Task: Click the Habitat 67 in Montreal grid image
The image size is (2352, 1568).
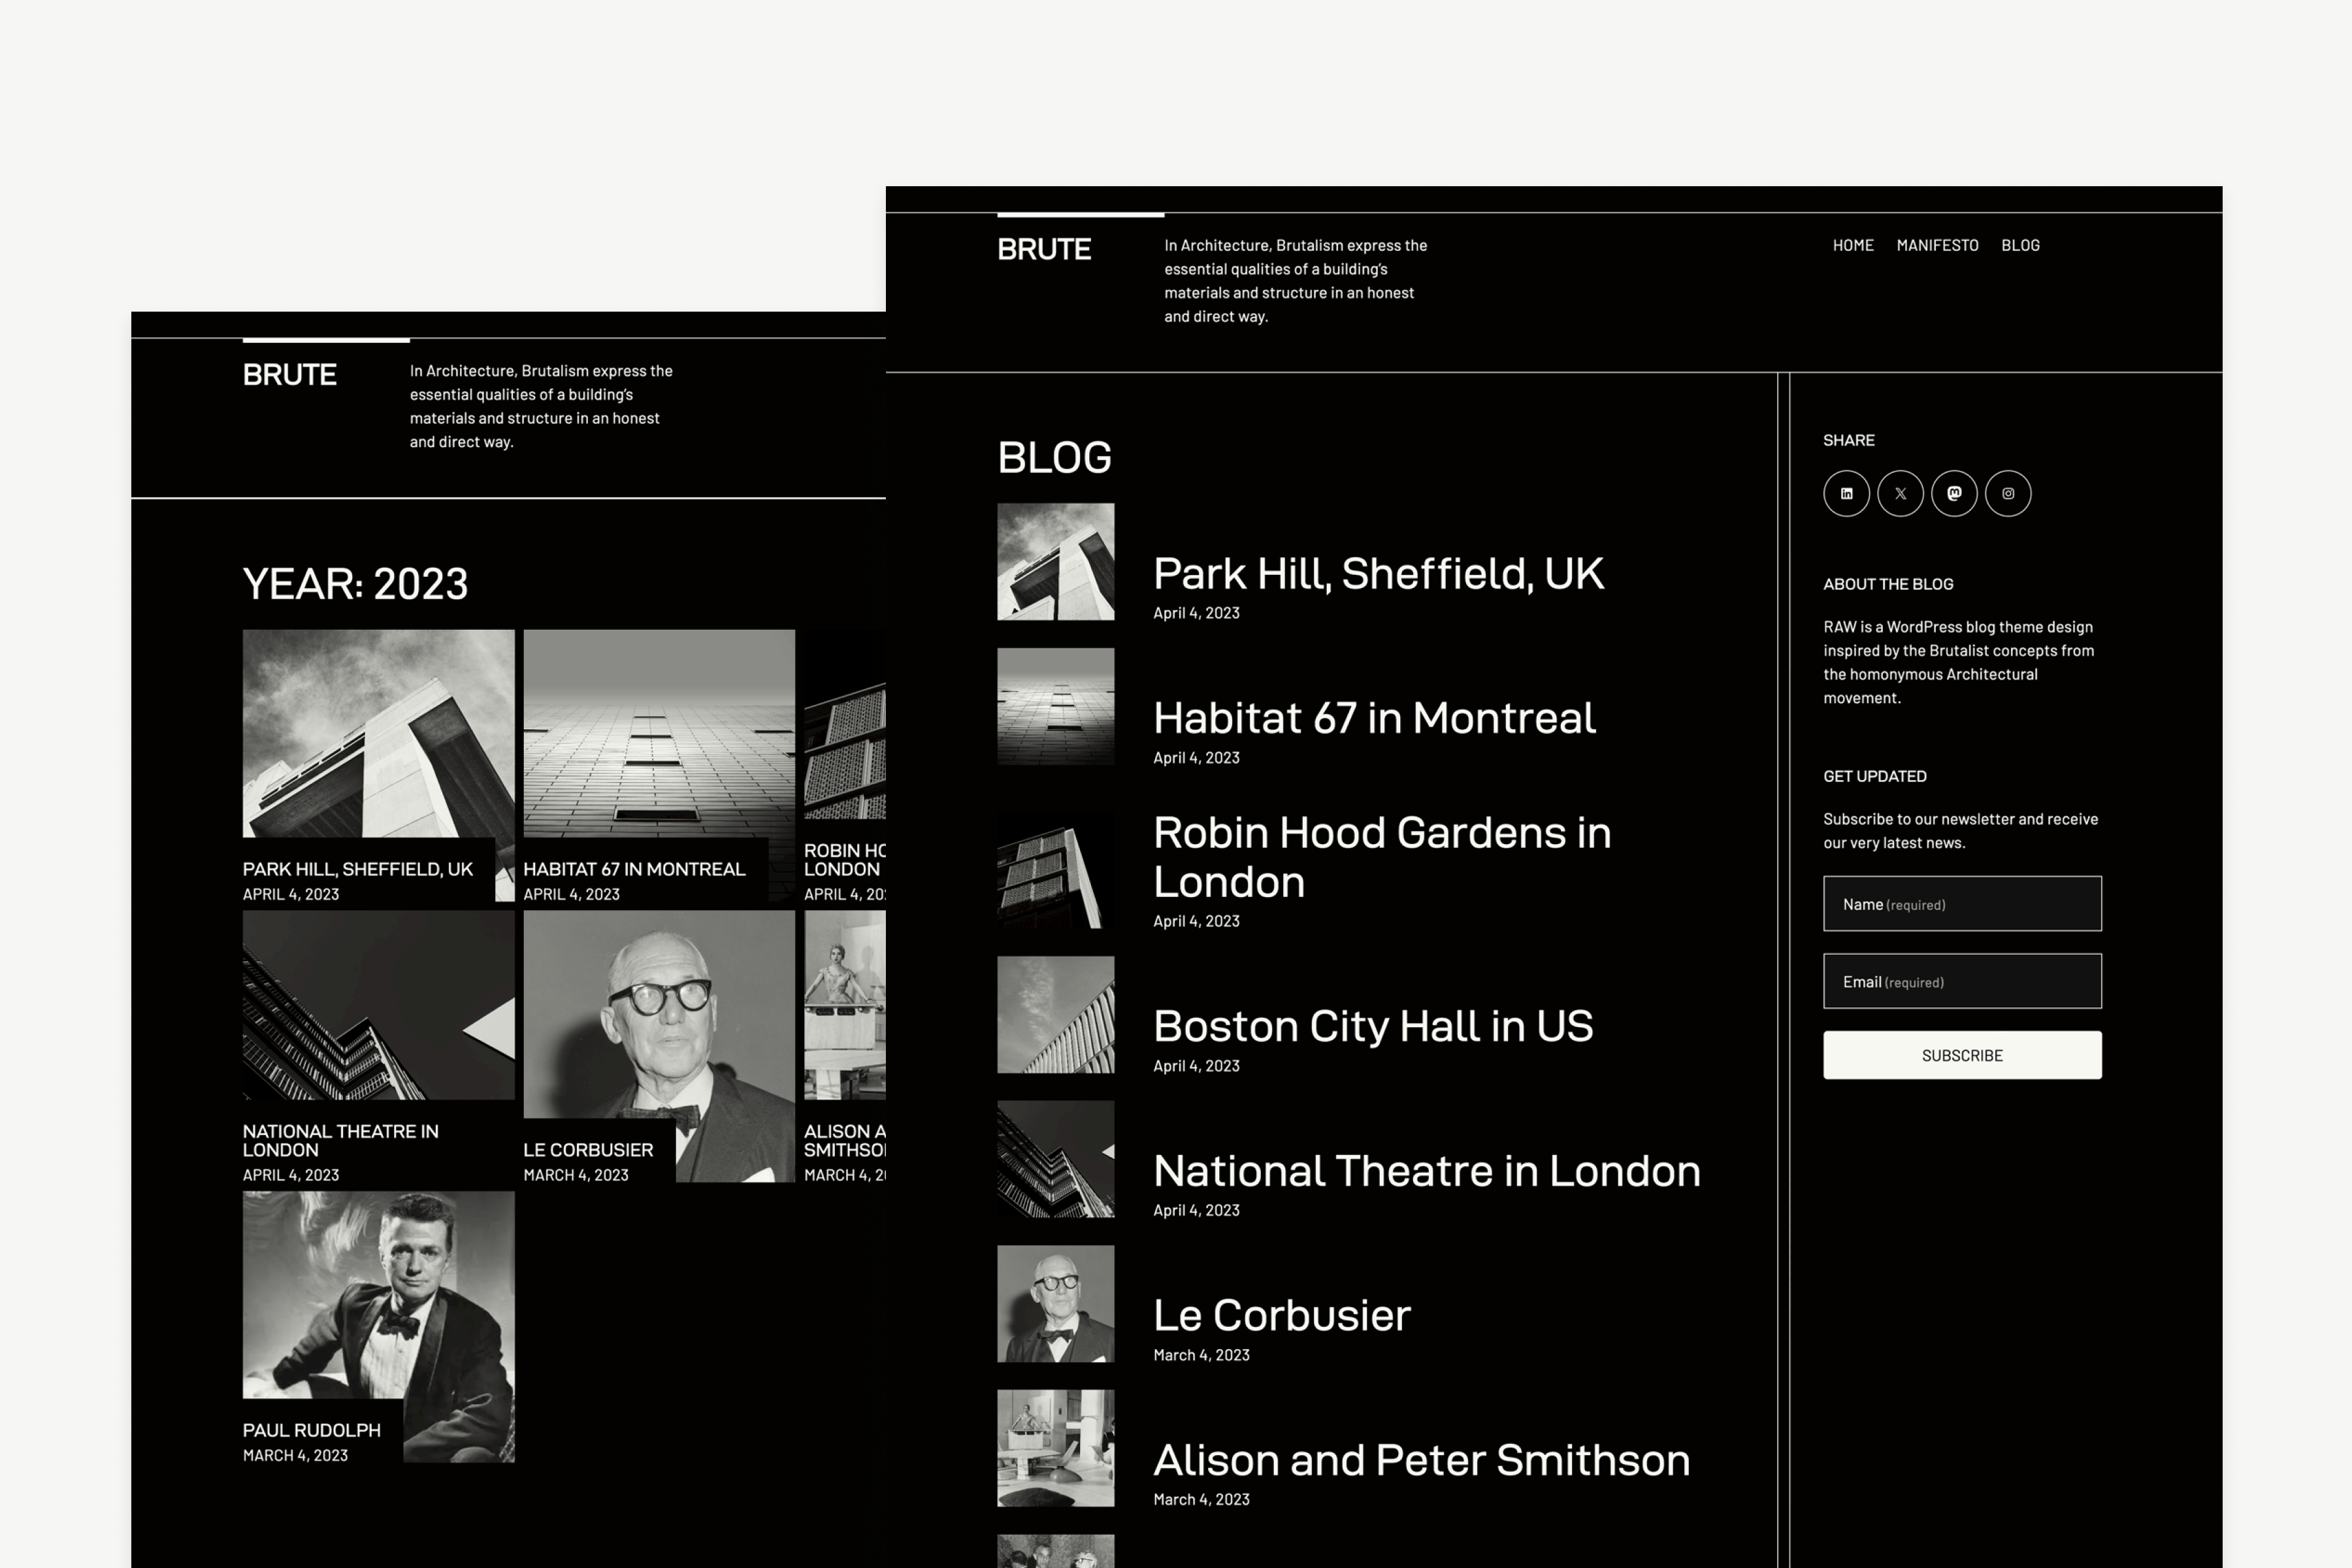Action: [659, 735]
